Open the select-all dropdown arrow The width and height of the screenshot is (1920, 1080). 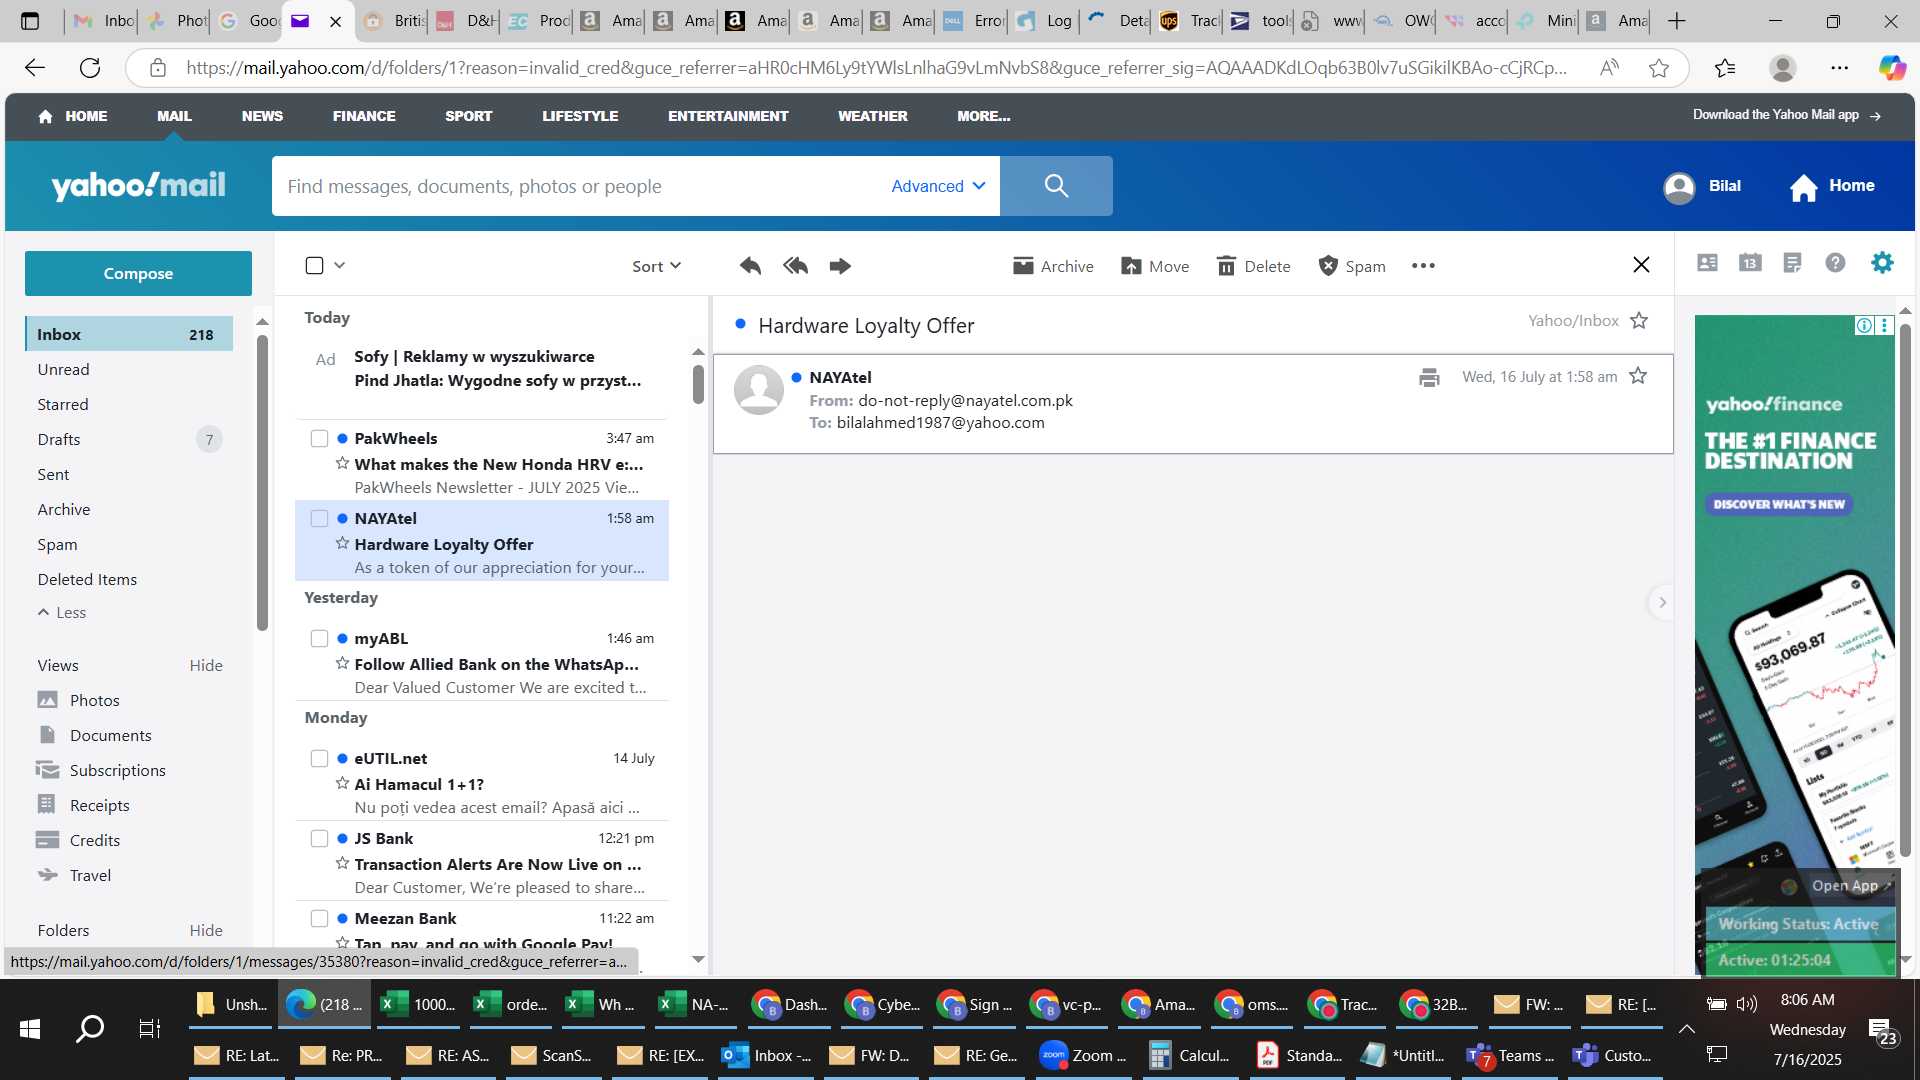pos(340,265)
